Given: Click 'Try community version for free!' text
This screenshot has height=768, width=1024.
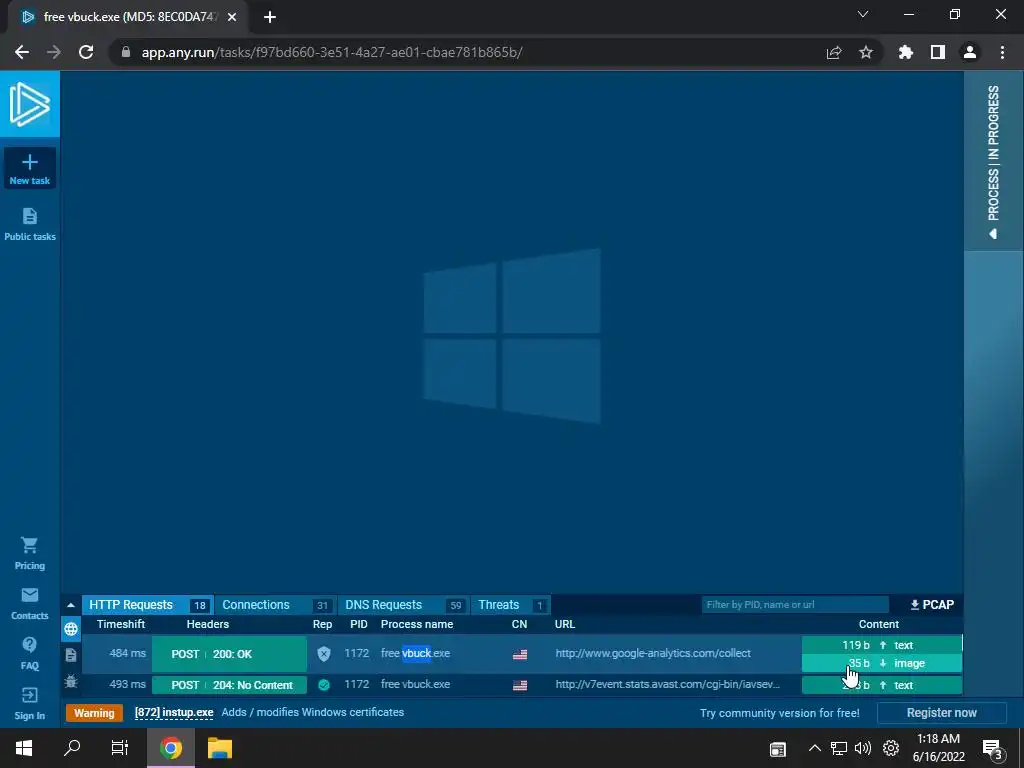Looking at the screenshot, I should 780,713.
